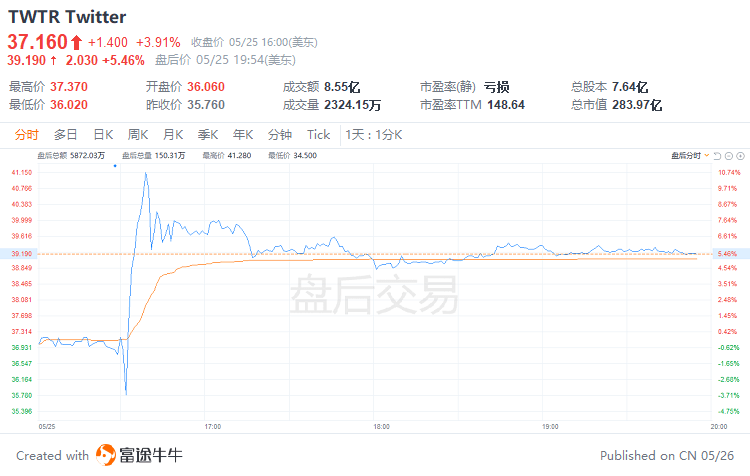Open the 分钟 tab
This screenshot has width=750, height=476.
(280, 135)
